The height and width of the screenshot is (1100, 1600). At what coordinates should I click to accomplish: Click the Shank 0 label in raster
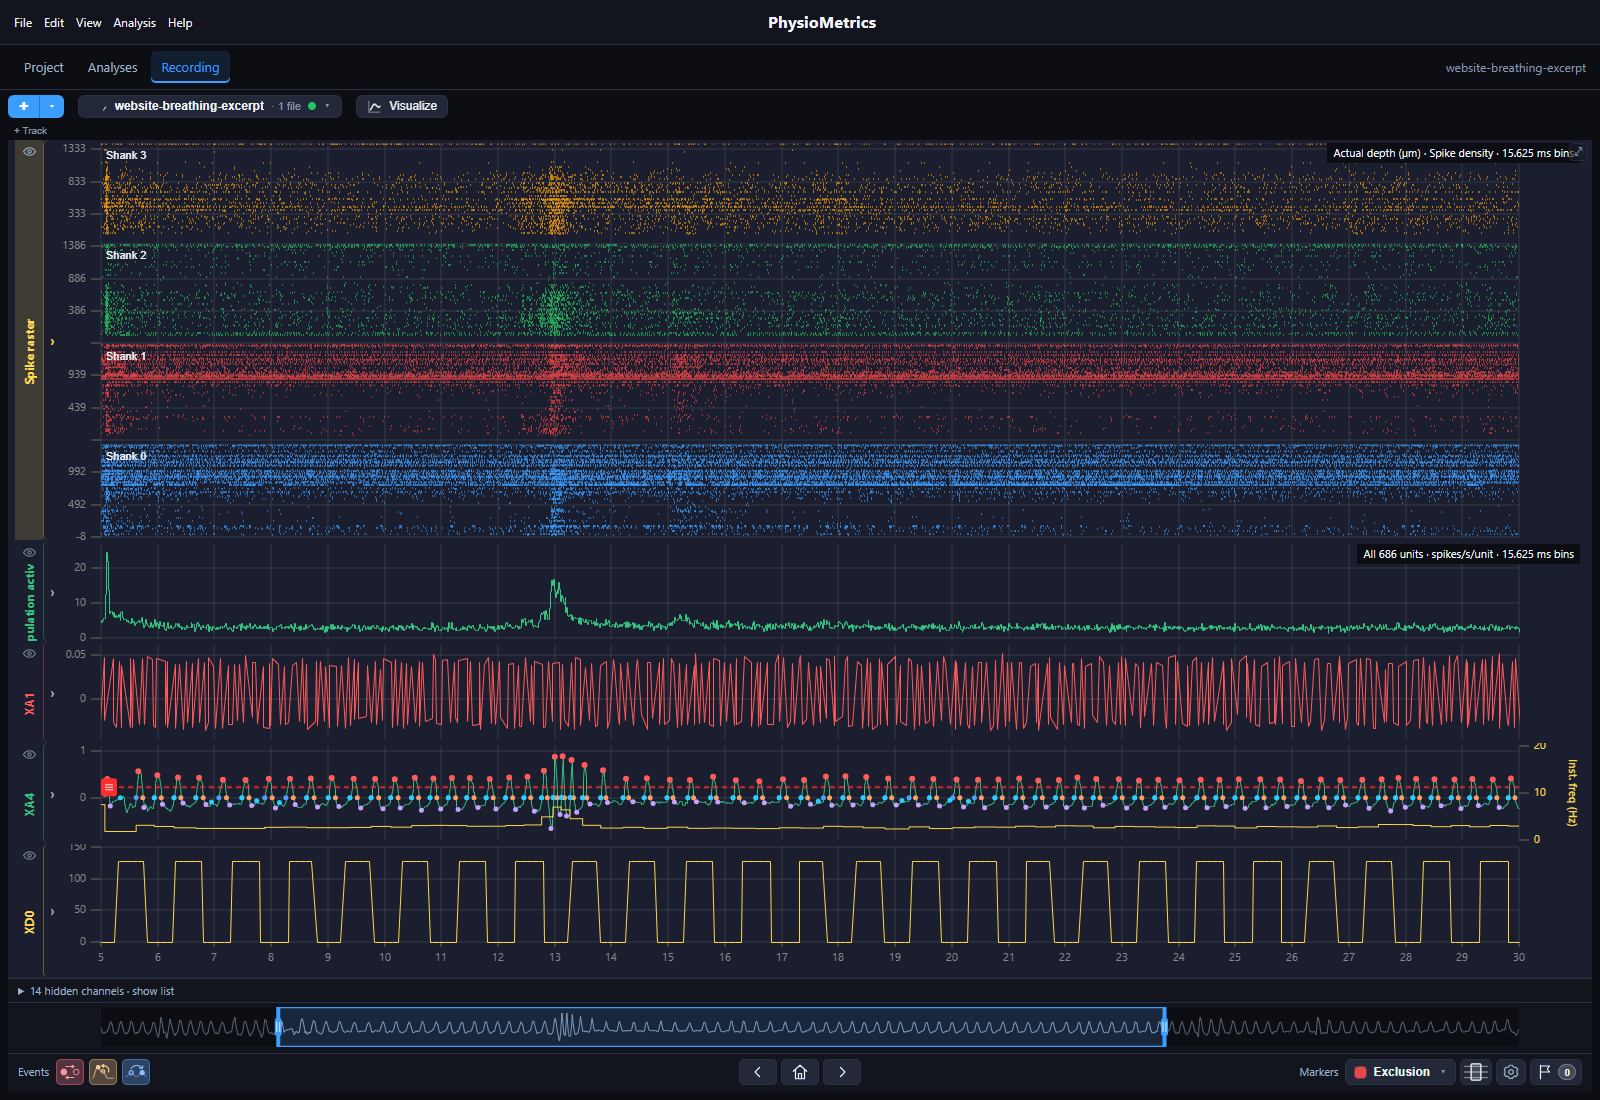126,456
